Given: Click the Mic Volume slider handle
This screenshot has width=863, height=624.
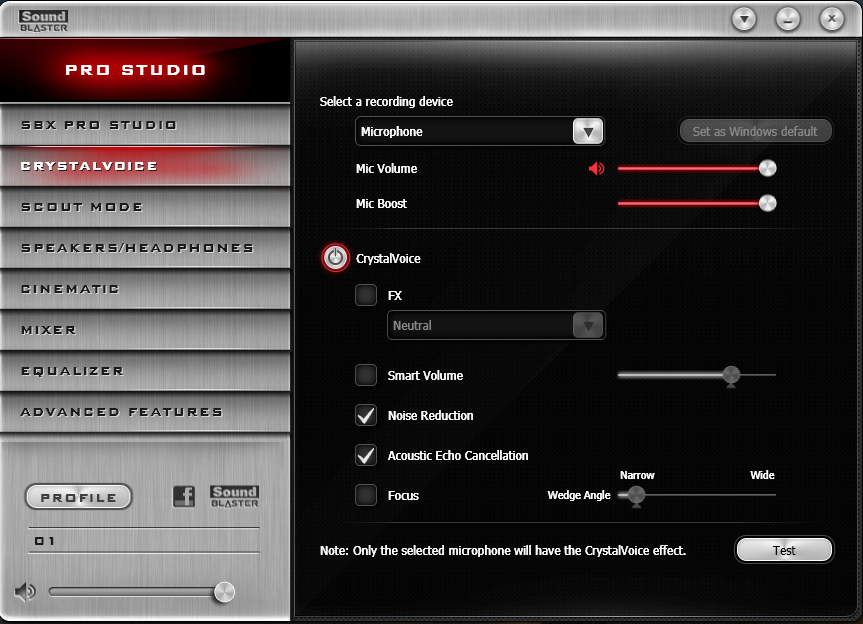Looking at the screenshot, I should click(x=767, y=168).
